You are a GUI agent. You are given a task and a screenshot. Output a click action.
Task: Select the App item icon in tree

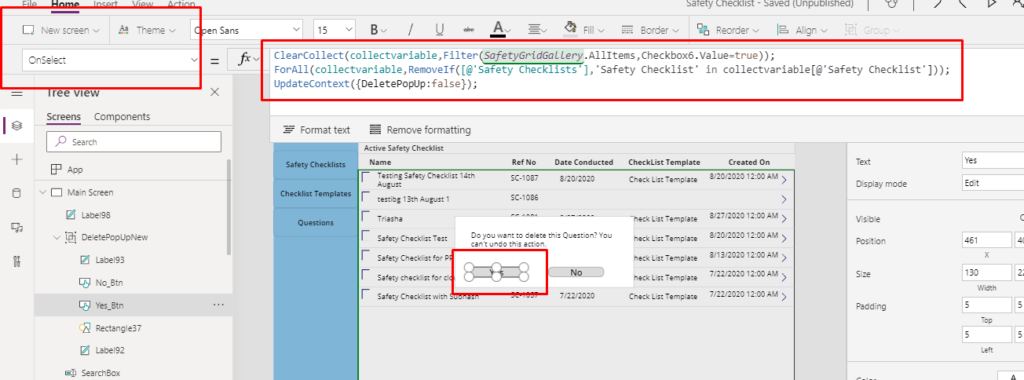[x=56, y=170]
